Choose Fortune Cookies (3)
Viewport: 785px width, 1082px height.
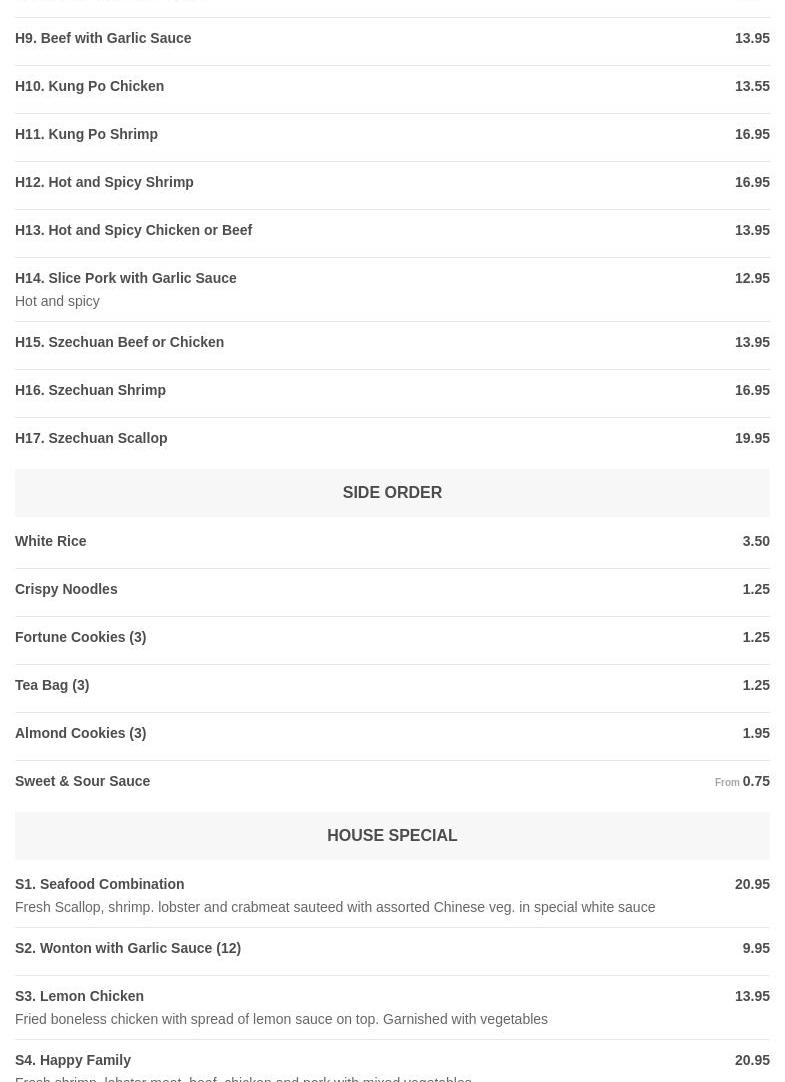coord(80,637)
